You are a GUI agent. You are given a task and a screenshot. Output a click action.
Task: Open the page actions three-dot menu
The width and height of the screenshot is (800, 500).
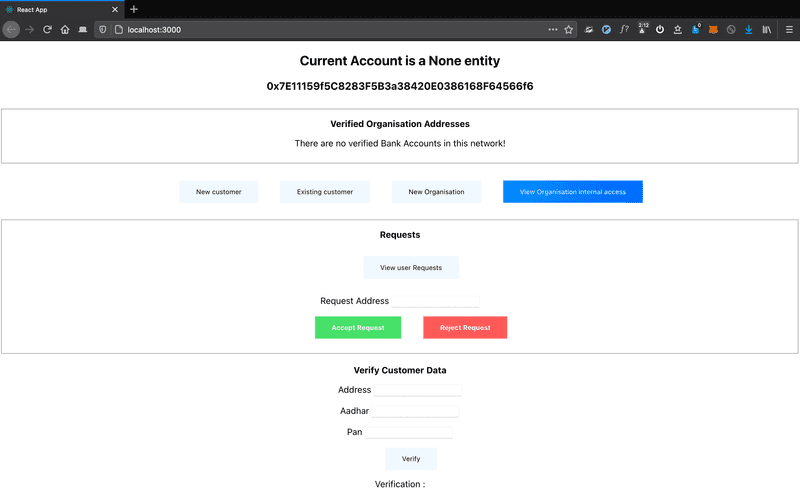click(x=553, y=30)
